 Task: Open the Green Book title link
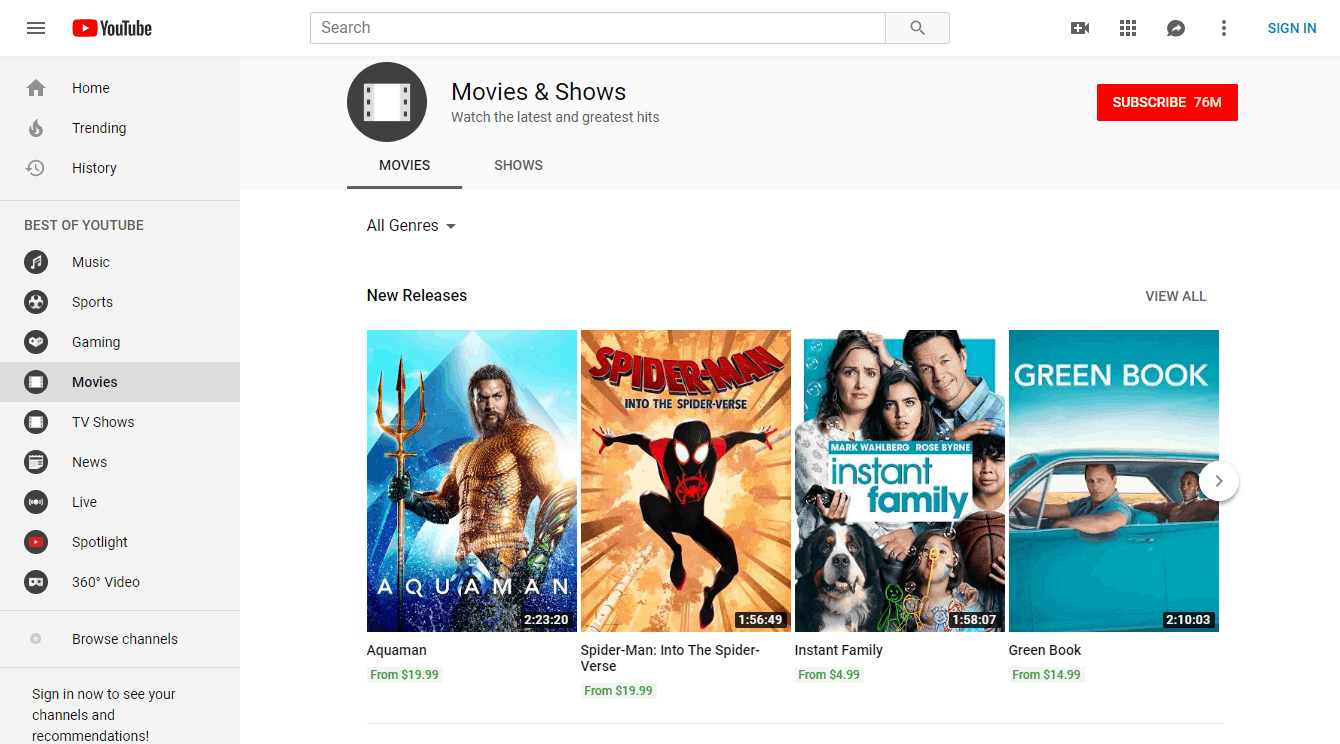click(x=1045, y=650)
